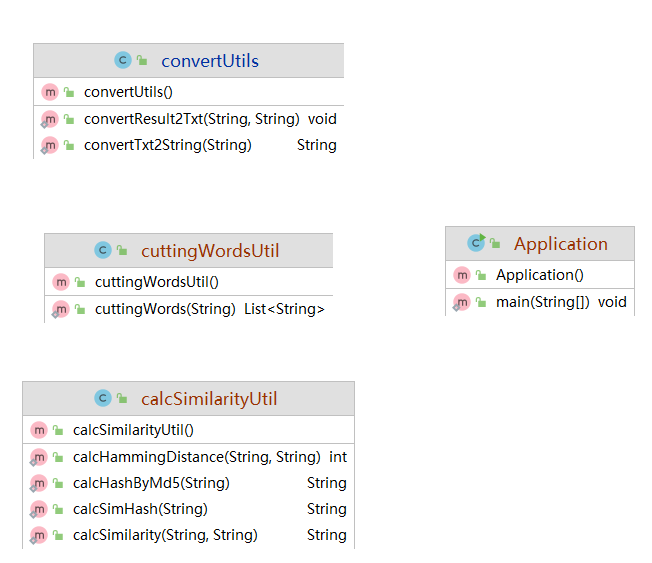Select the calcSimilarityUtil class header name
652x563 pixels.
coord(209,399)
